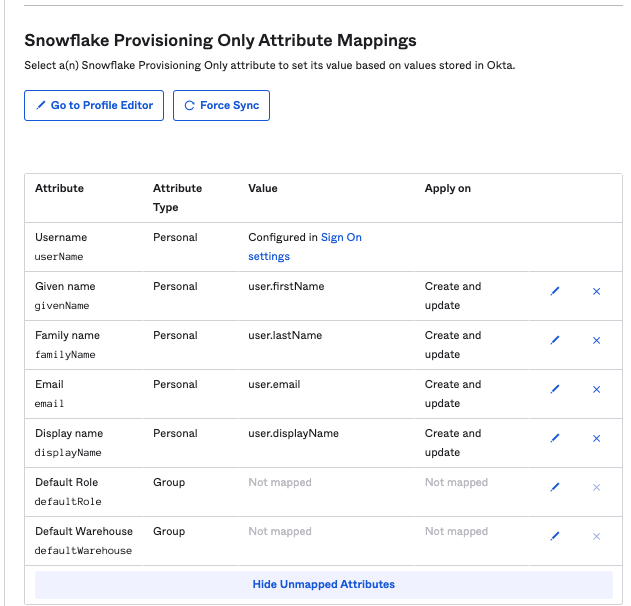Hide Unmapped Attributes
This screenshot has width=631, height=606.
point(323,584)
